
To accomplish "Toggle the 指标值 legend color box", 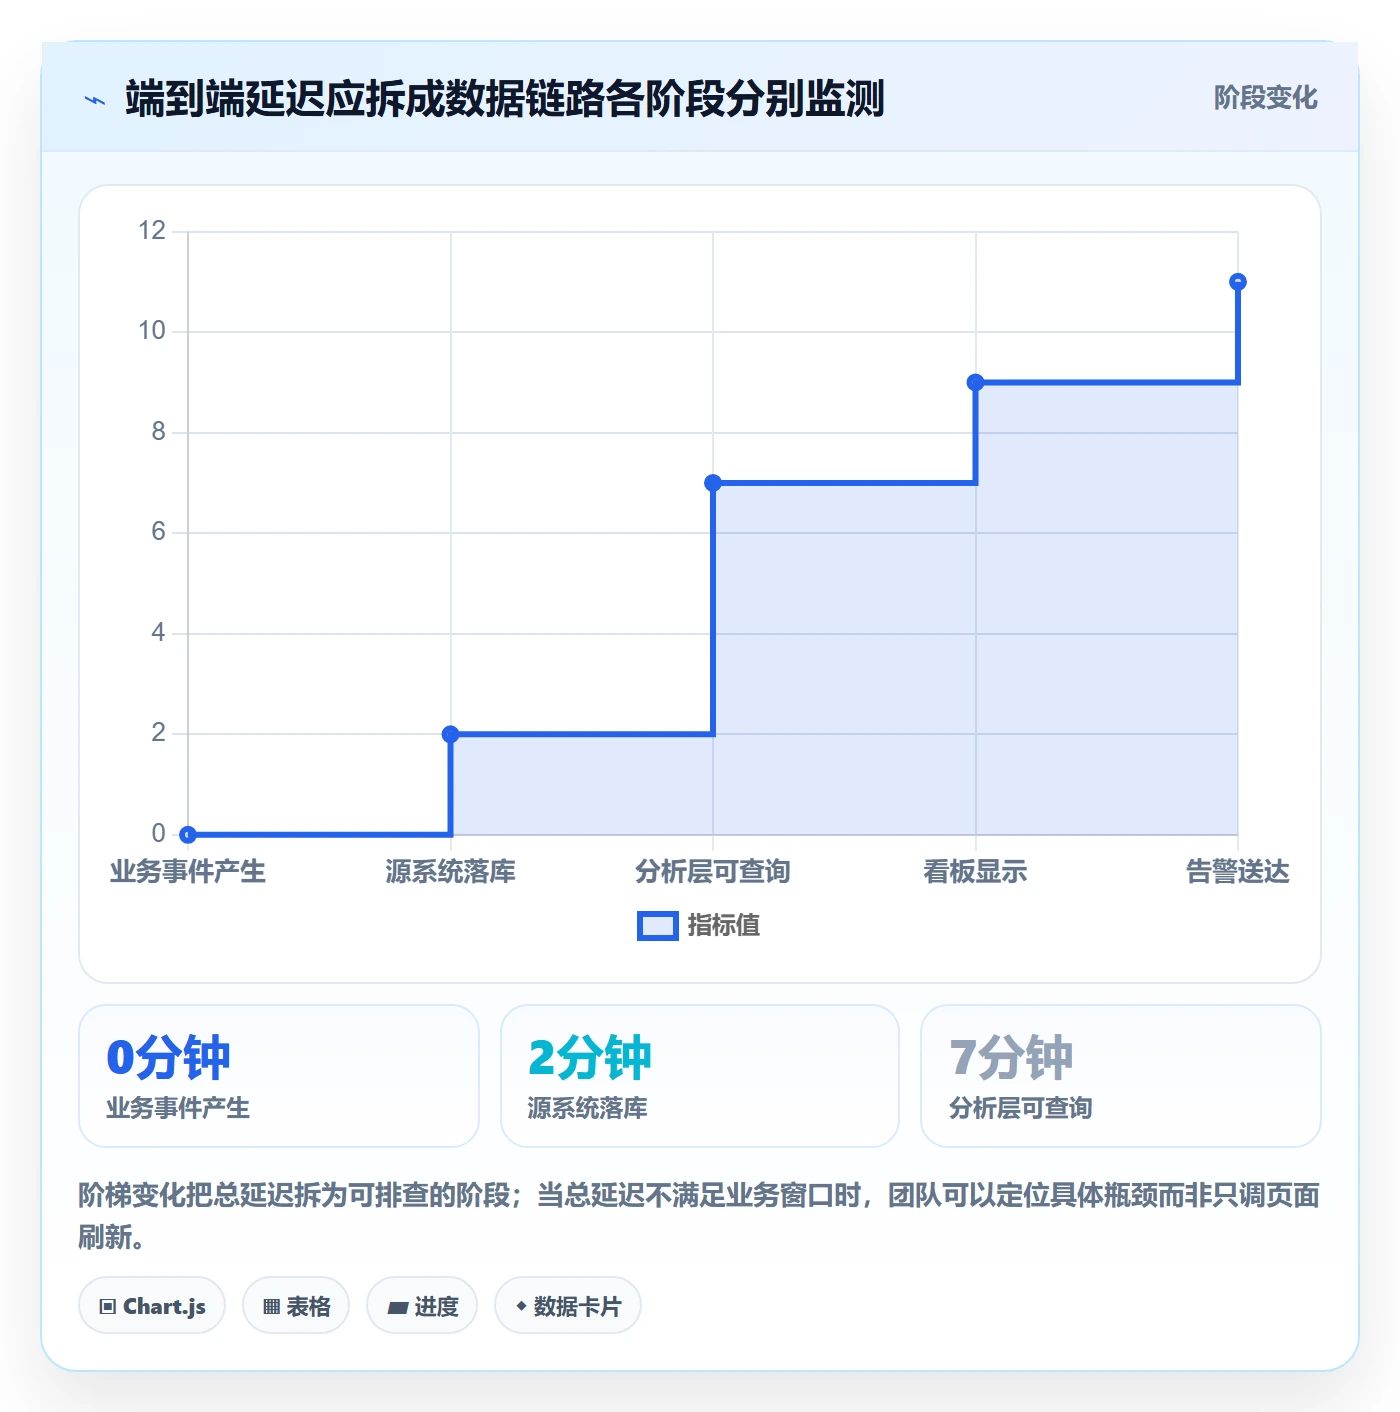I will (658, 926).
